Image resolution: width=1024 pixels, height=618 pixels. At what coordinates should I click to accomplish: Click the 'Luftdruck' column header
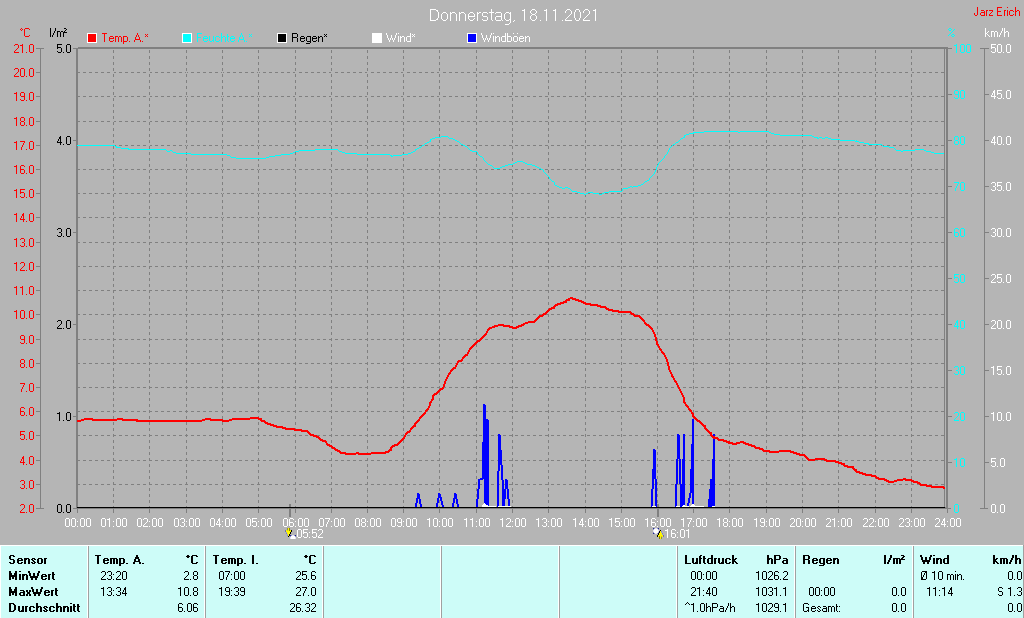click(711, 560)
